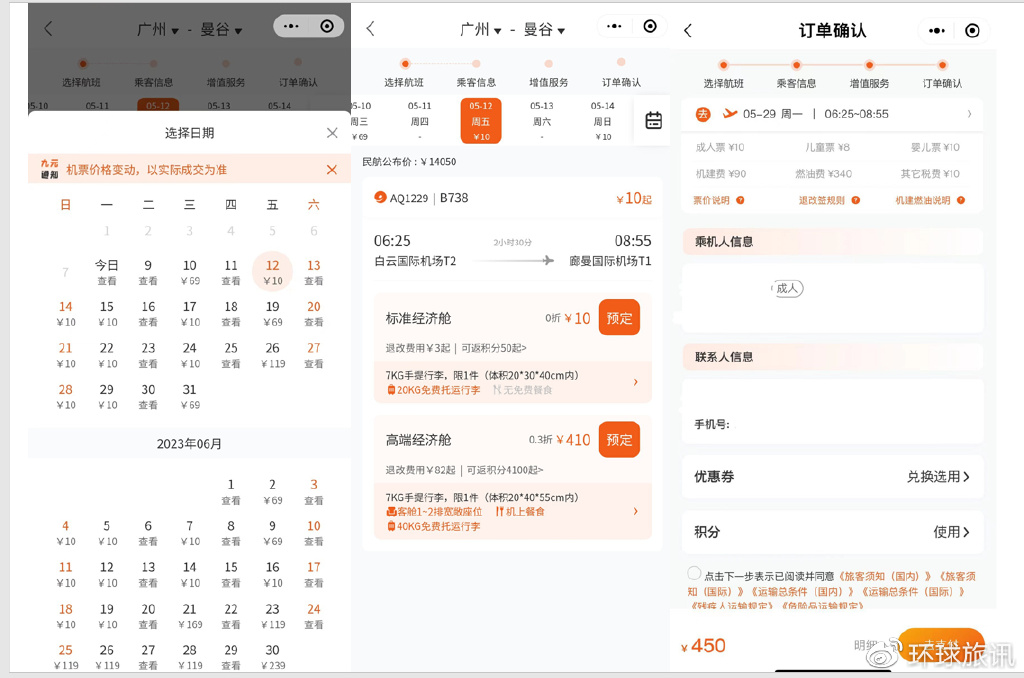This screenshot has width=1024, height=678.
Task: Click the 票价说明 question mark icon
Action: (740, 199)
